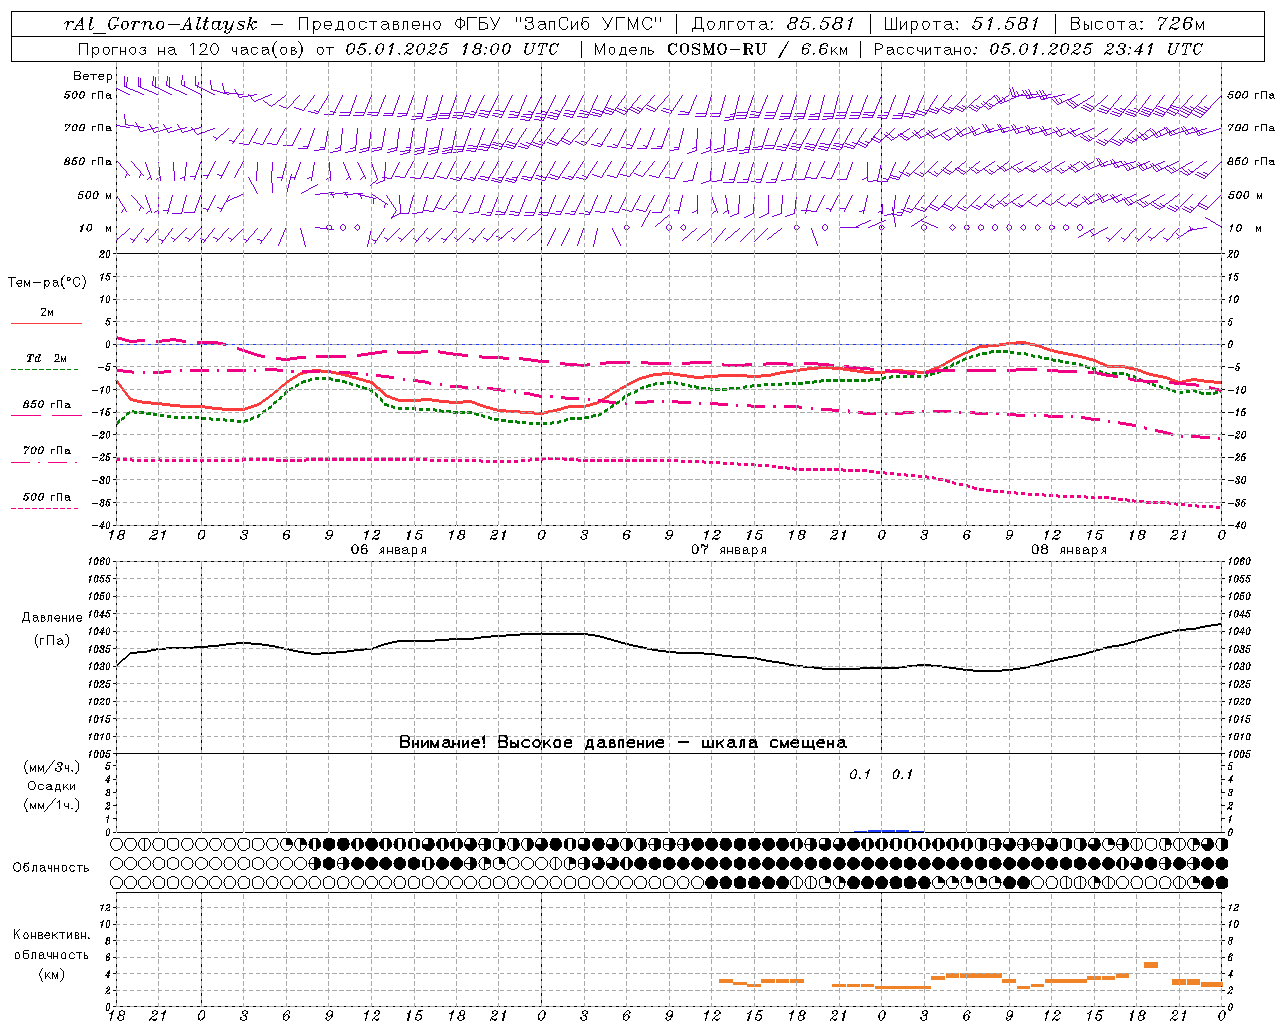Click the forecast start time 05.01.2025 18:00 UTC

(452, 49)
